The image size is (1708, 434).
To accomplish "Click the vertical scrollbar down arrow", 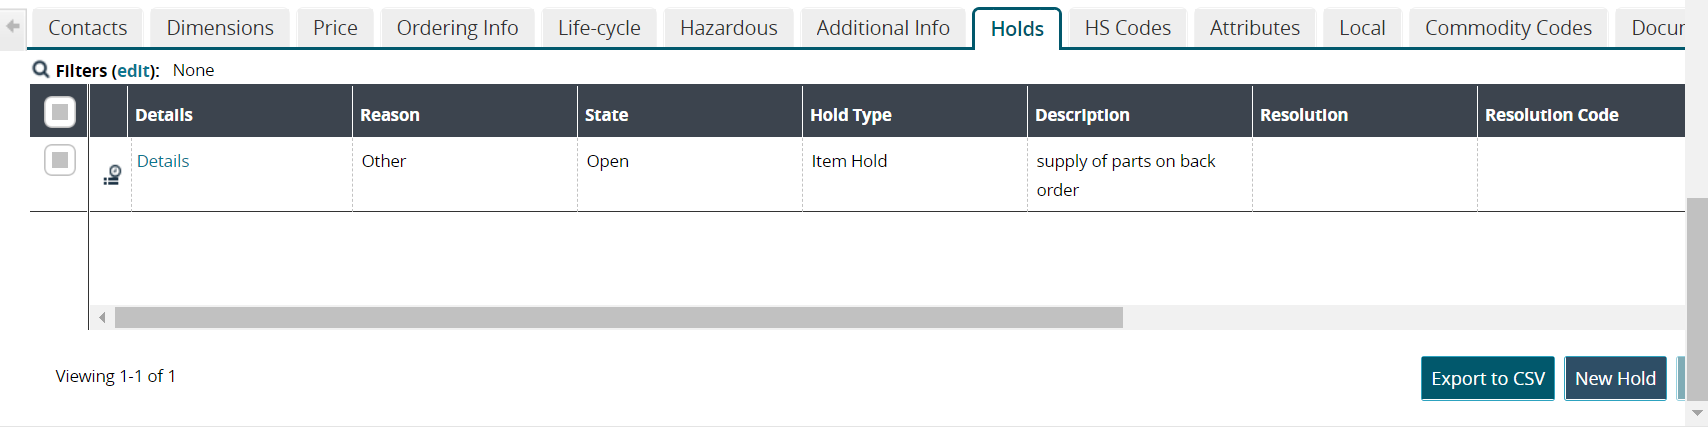I will pos(1696,413).
